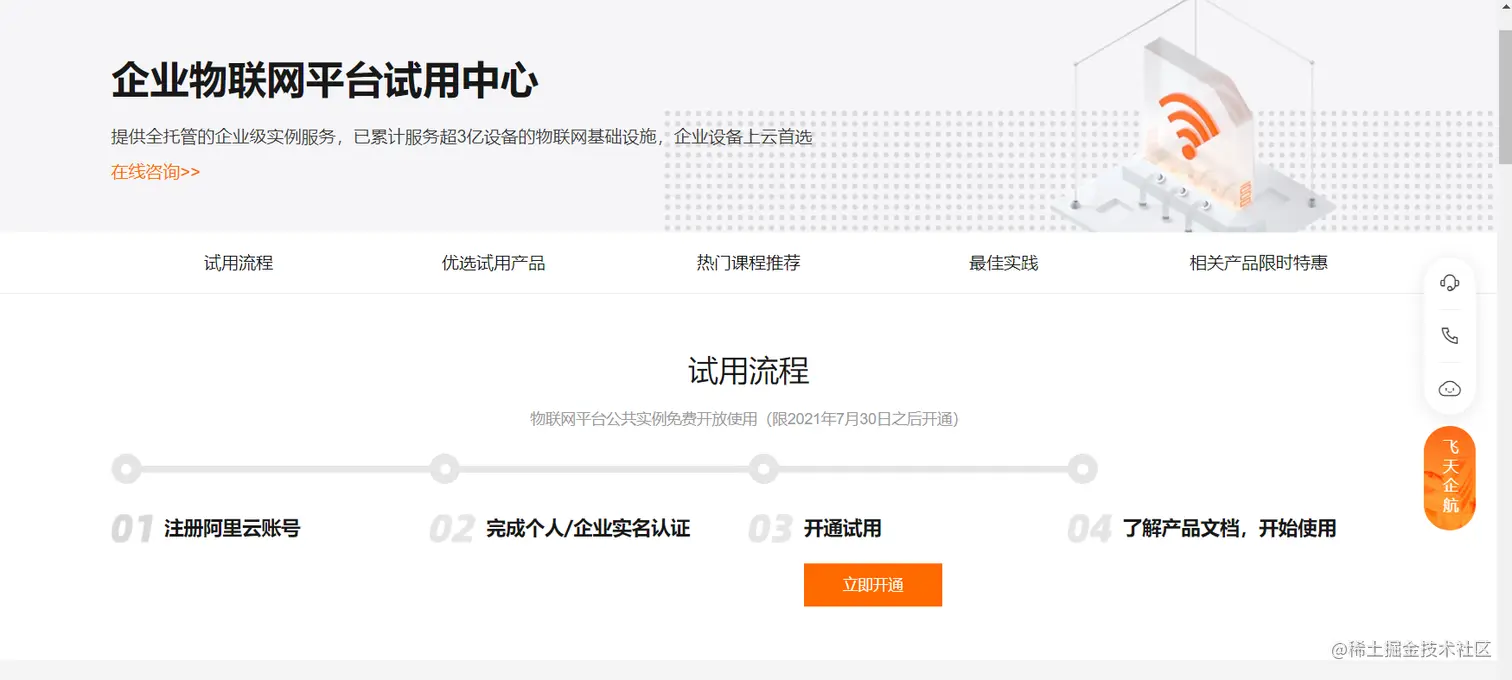Select step 03 开通试用 text
The width and height of the screenshot is (1512, 680).
tap(843, 528)
